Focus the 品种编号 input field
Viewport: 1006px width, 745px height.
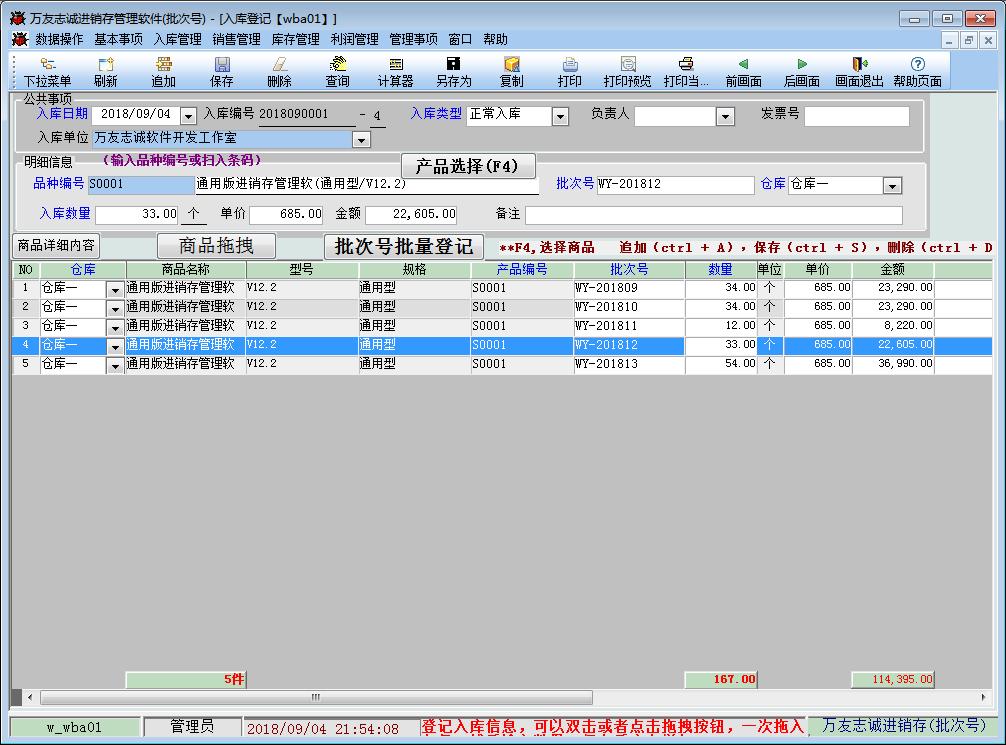141,185
